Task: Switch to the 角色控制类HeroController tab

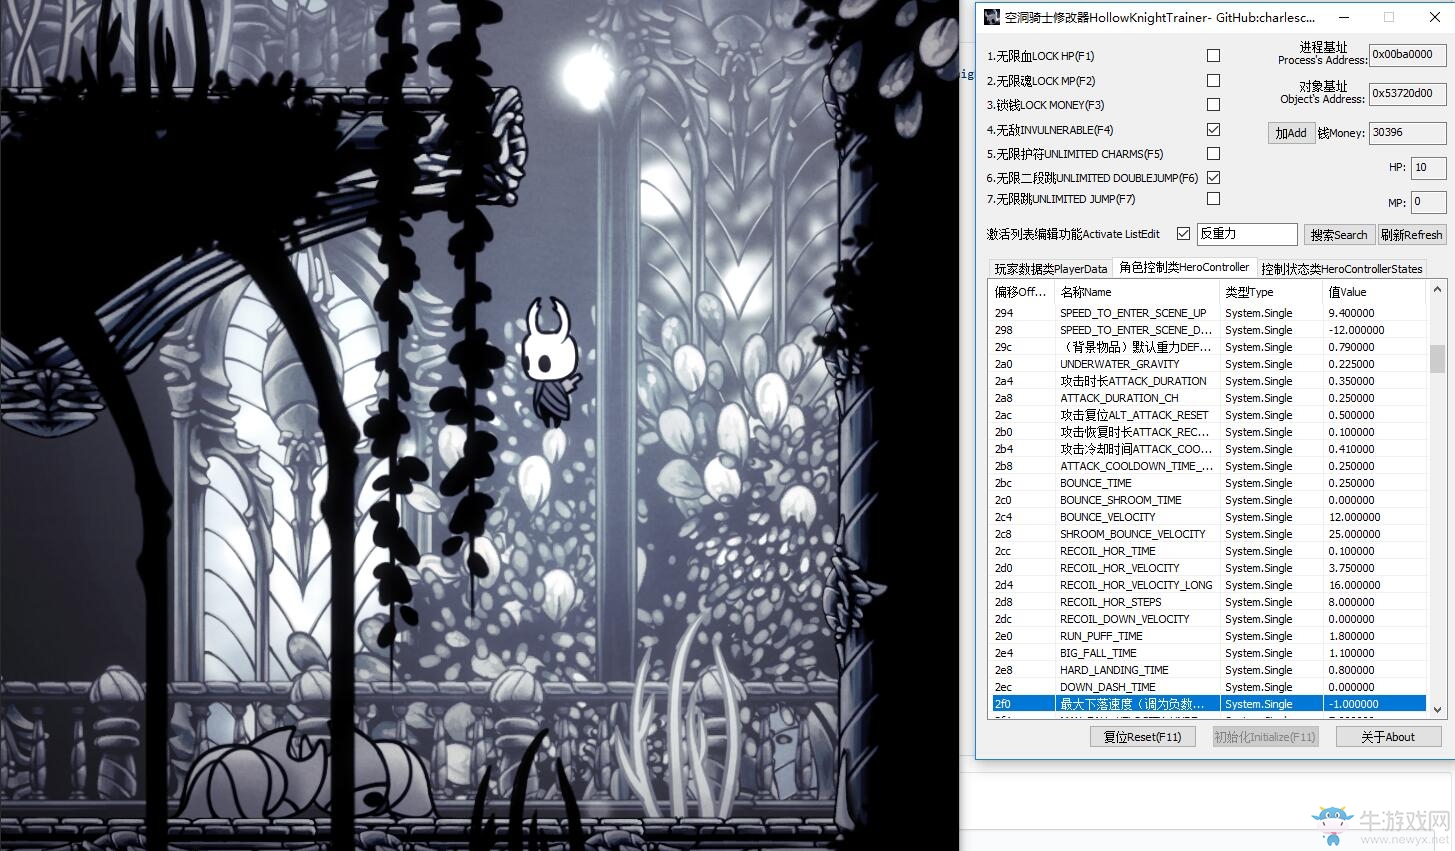Action: tap(1184, 267)
